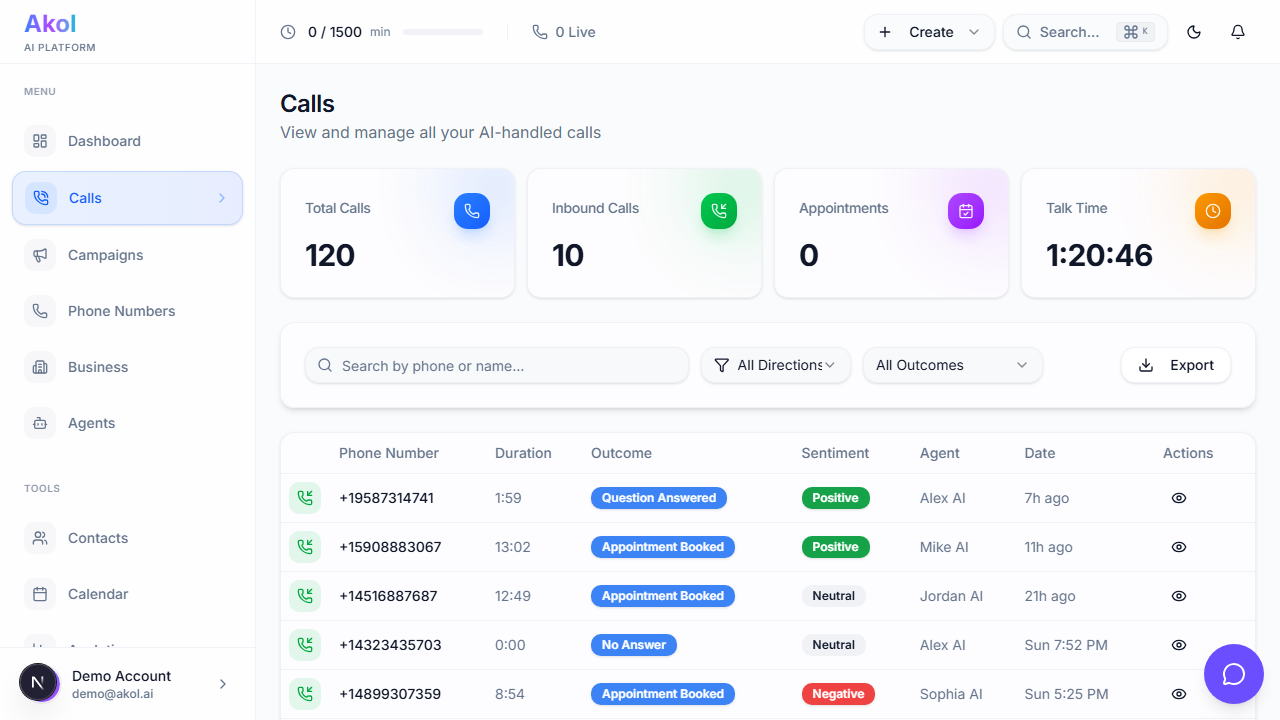1280x720 pixels.
Task: Go to Campaigns in sidebar
Action: click(105, 255)
